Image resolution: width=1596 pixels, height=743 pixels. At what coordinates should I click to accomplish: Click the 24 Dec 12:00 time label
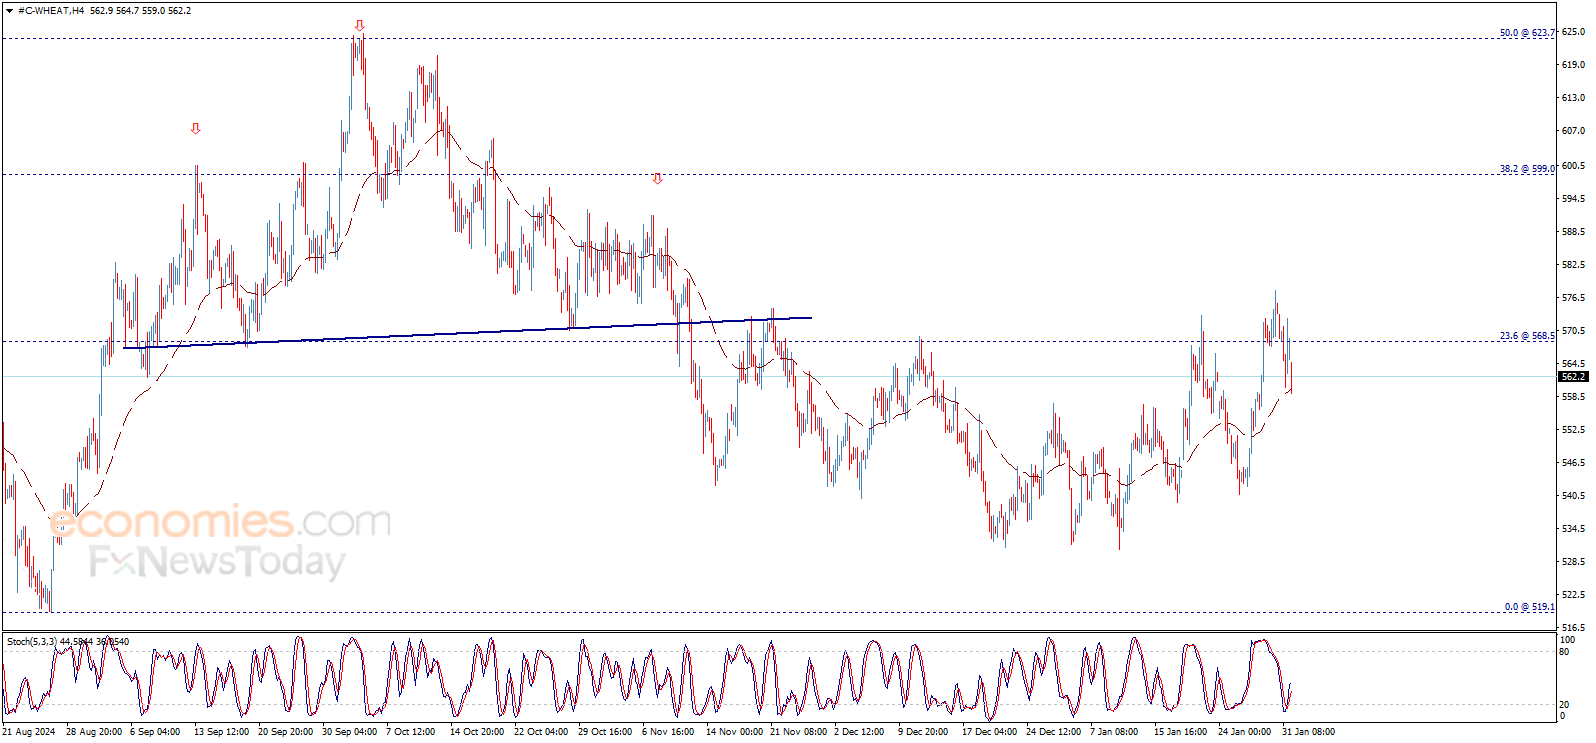[1053, 732]
